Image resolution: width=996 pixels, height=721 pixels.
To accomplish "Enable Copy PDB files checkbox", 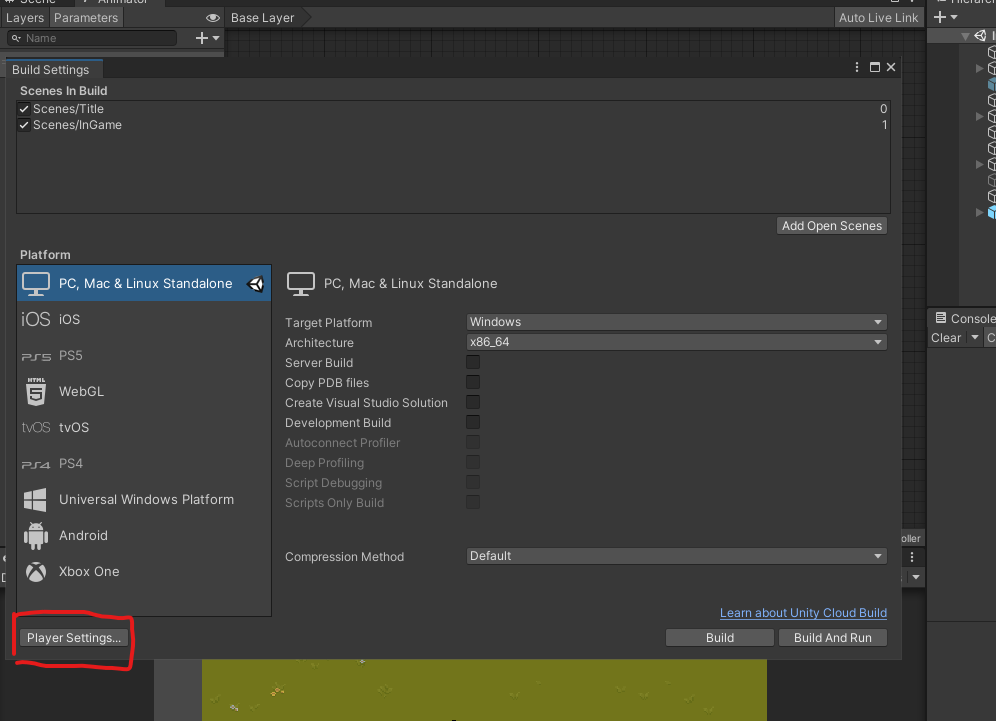I will tap(473, 382).
